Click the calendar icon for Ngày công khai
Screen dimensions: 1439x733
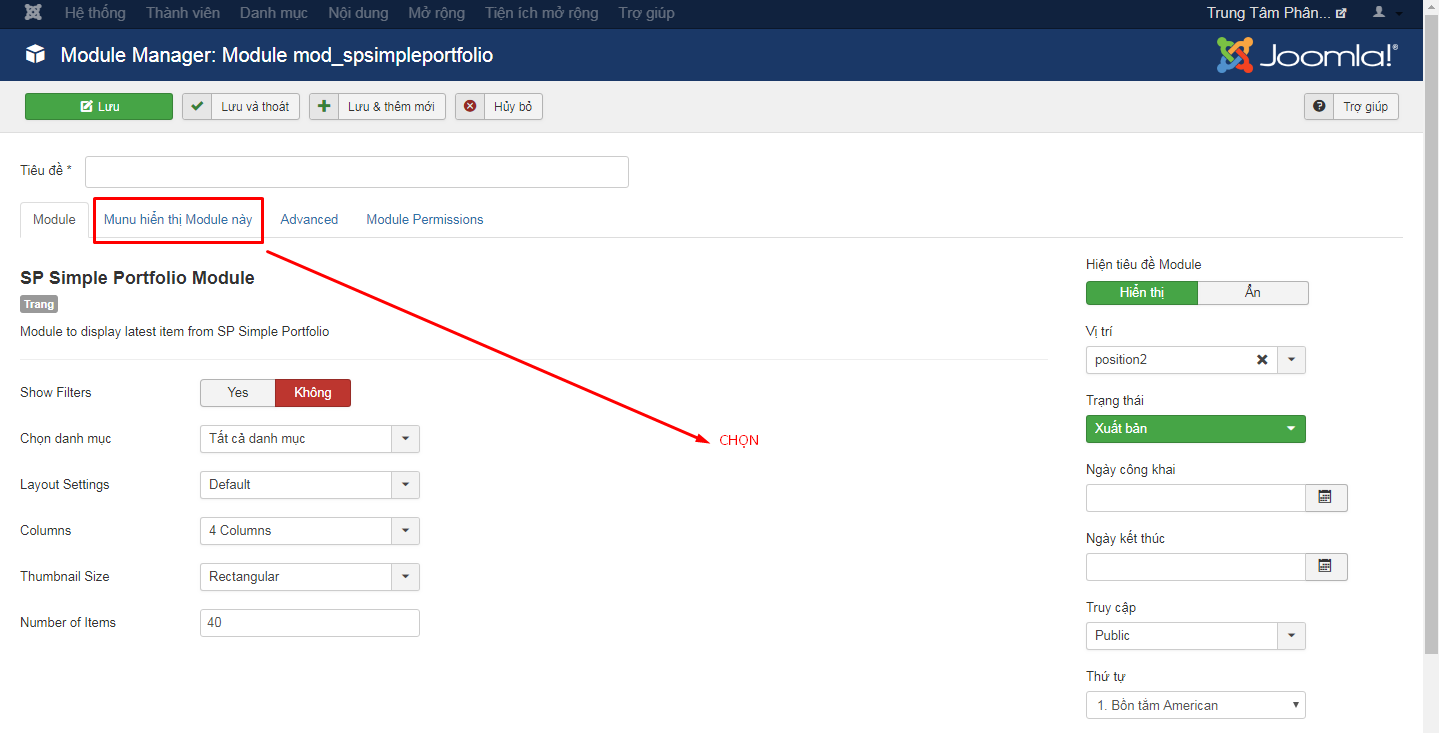(x=1326, y=498)
